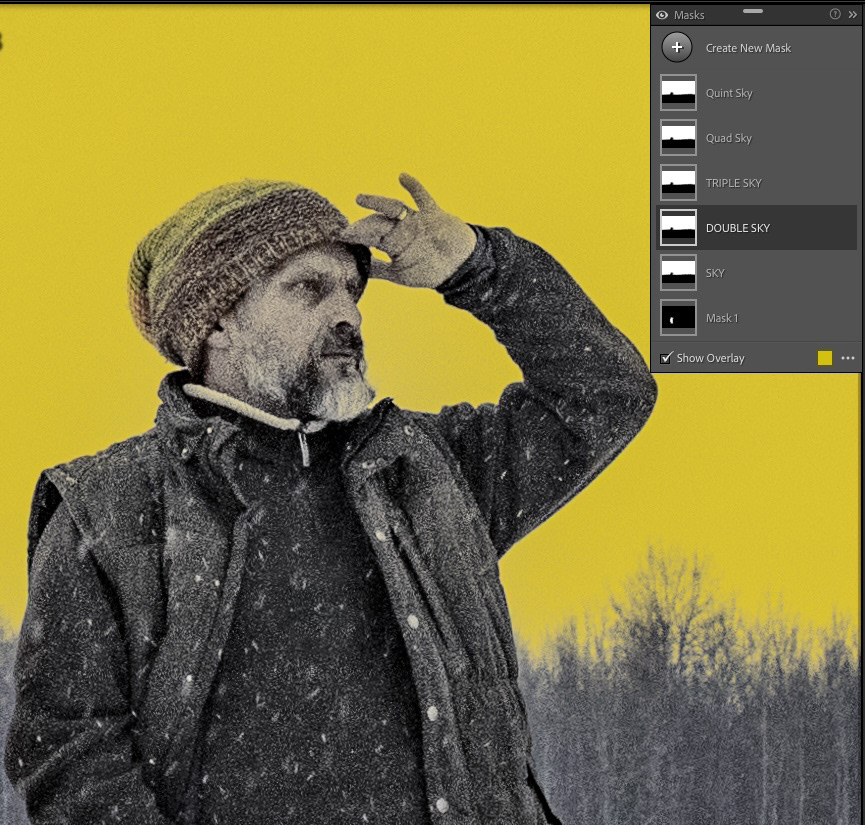
Task: Select the Quad Sky mask thumbnail
Action: click(x=678, y=137)
